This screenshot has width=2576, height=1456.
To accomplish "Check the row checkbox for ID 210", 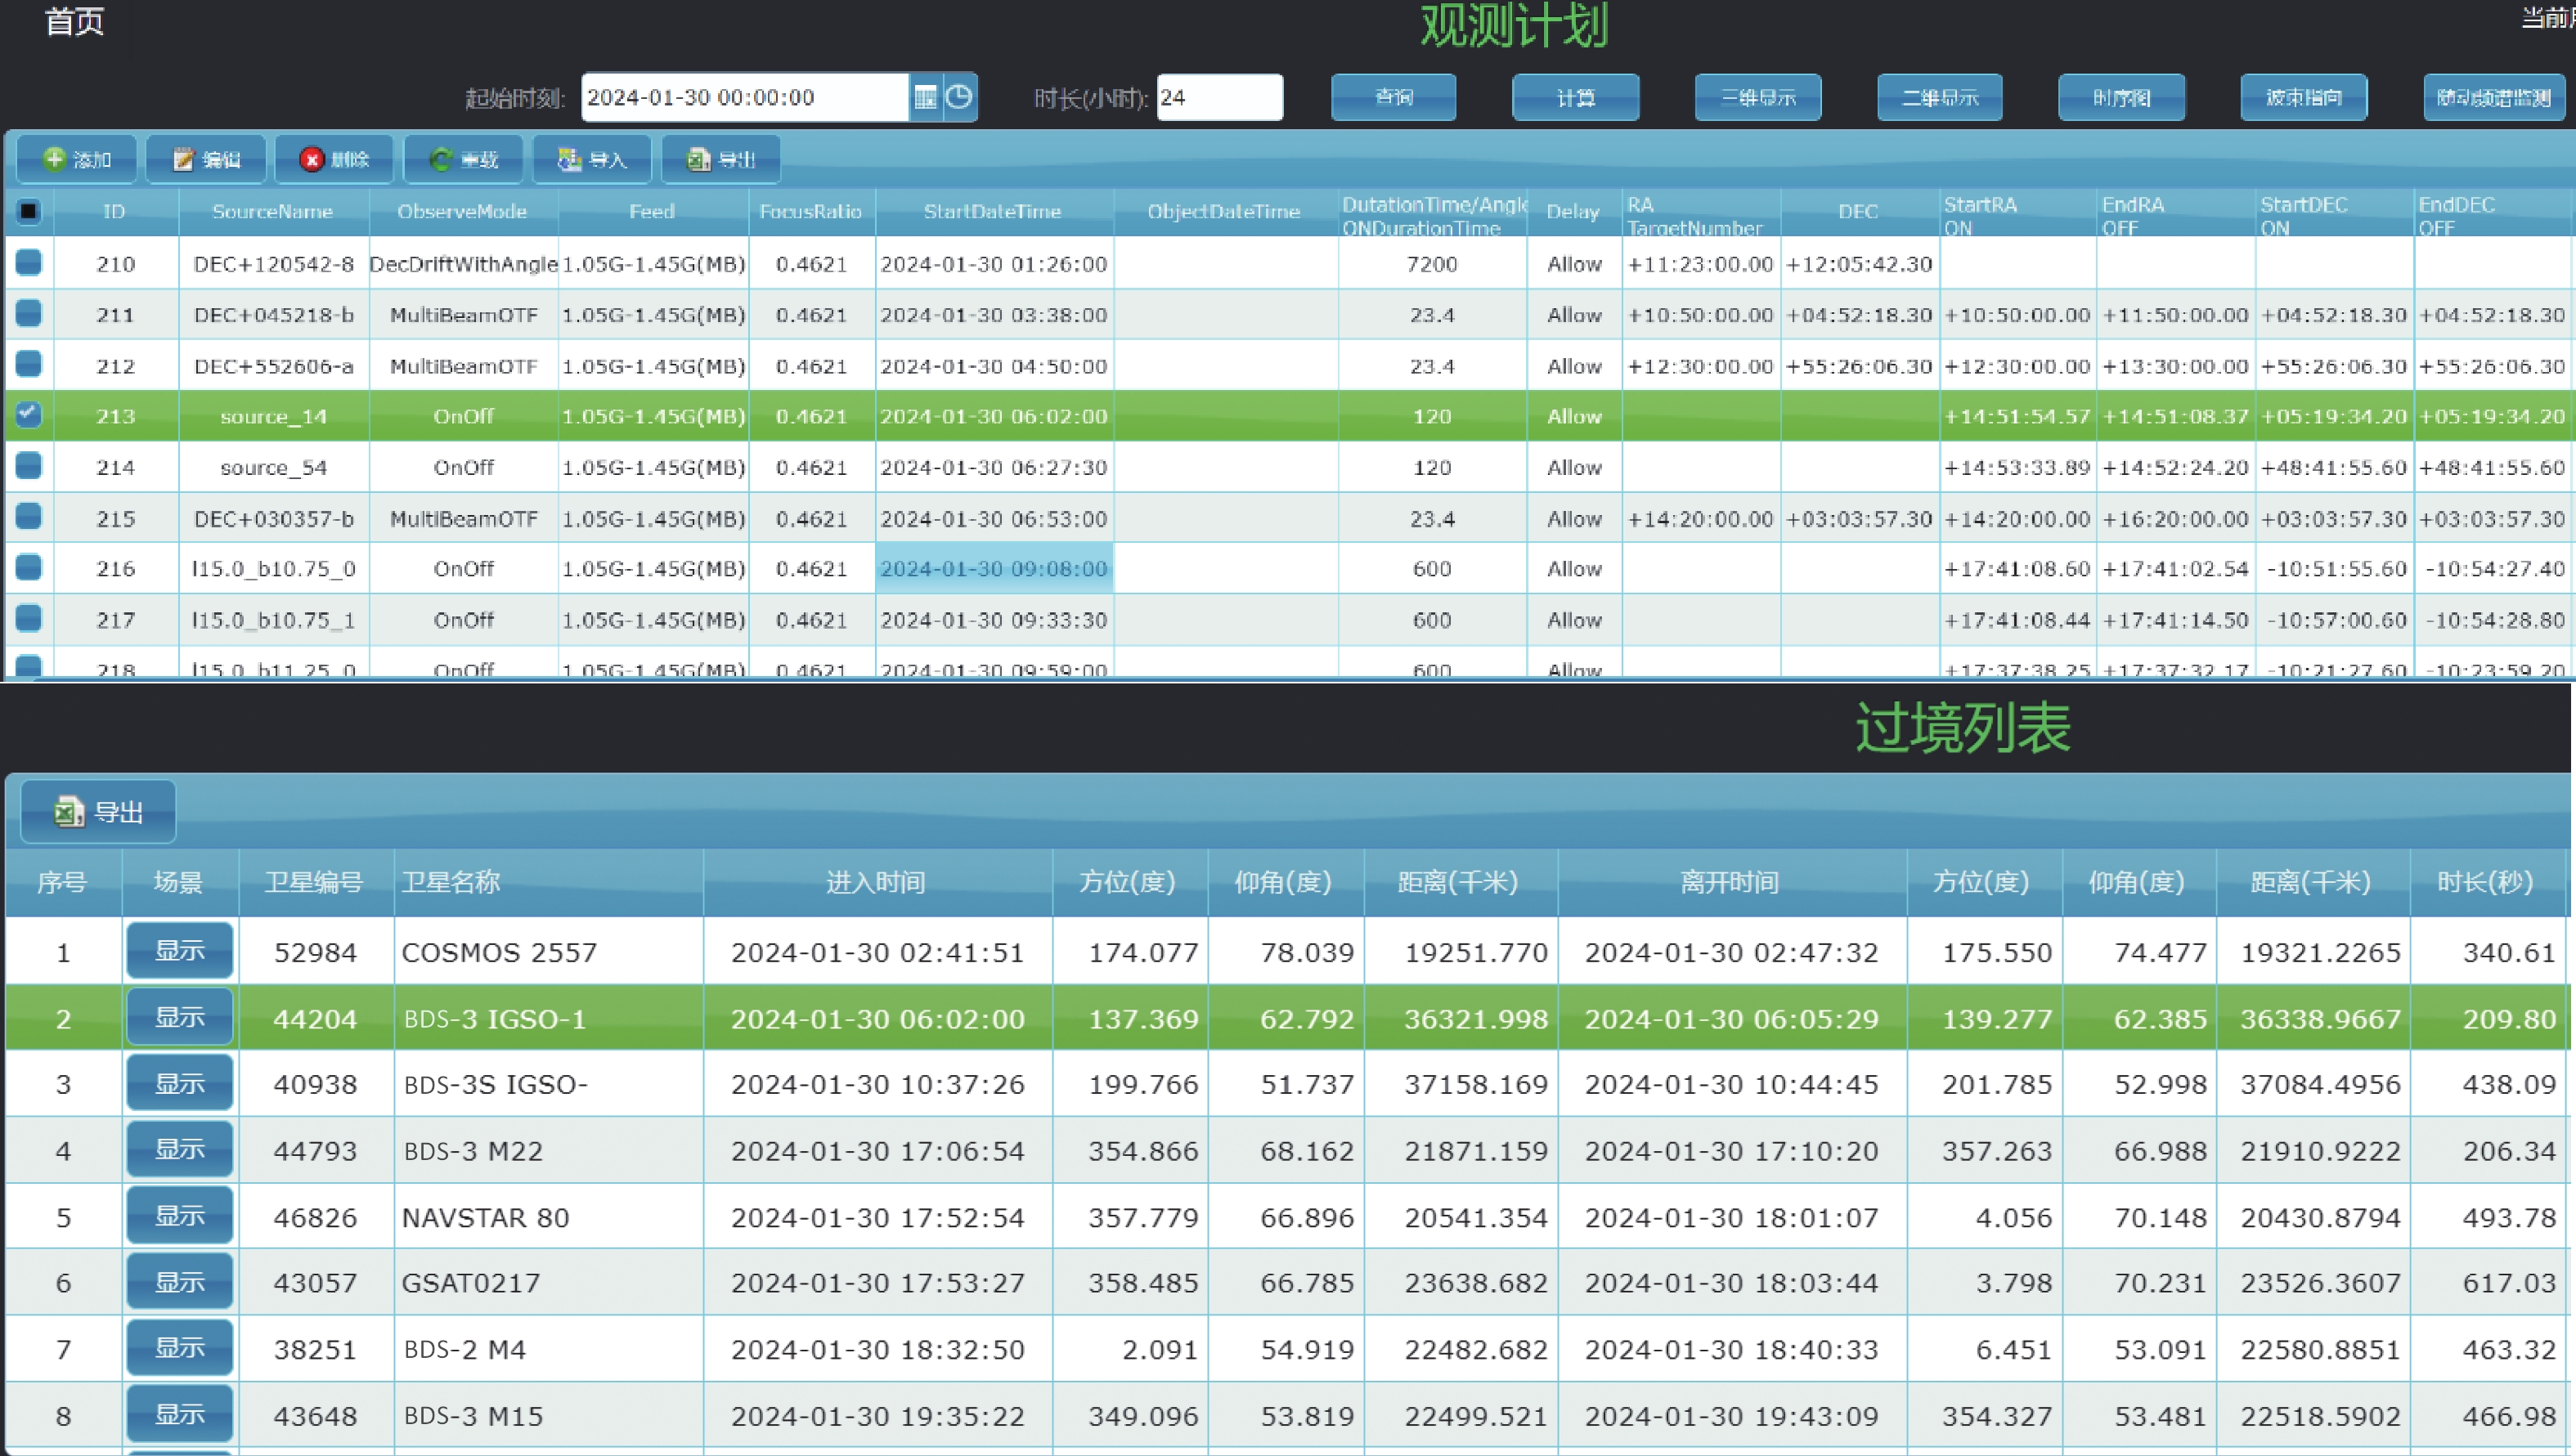I will tap(28, 262).
